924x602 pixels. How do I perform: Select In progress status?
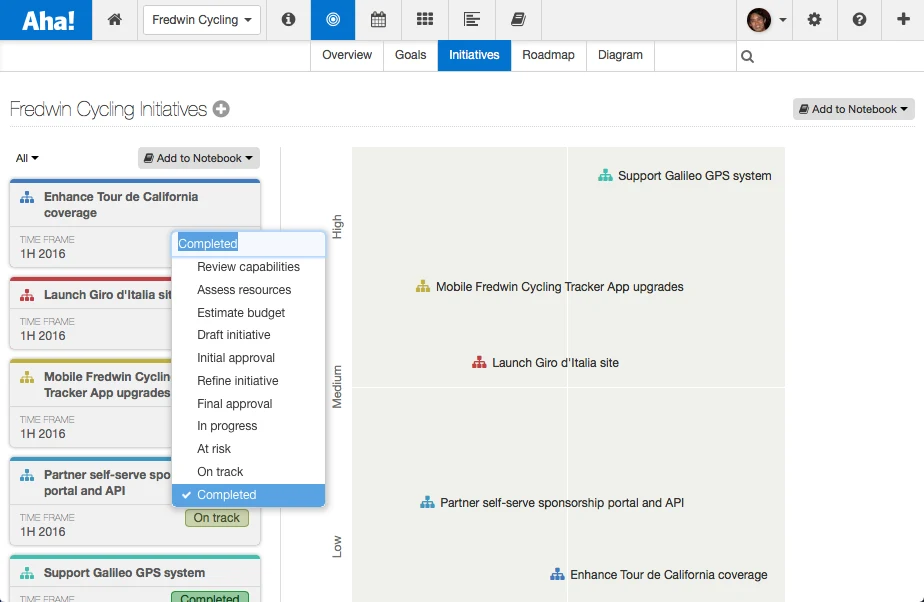[248, 426]
